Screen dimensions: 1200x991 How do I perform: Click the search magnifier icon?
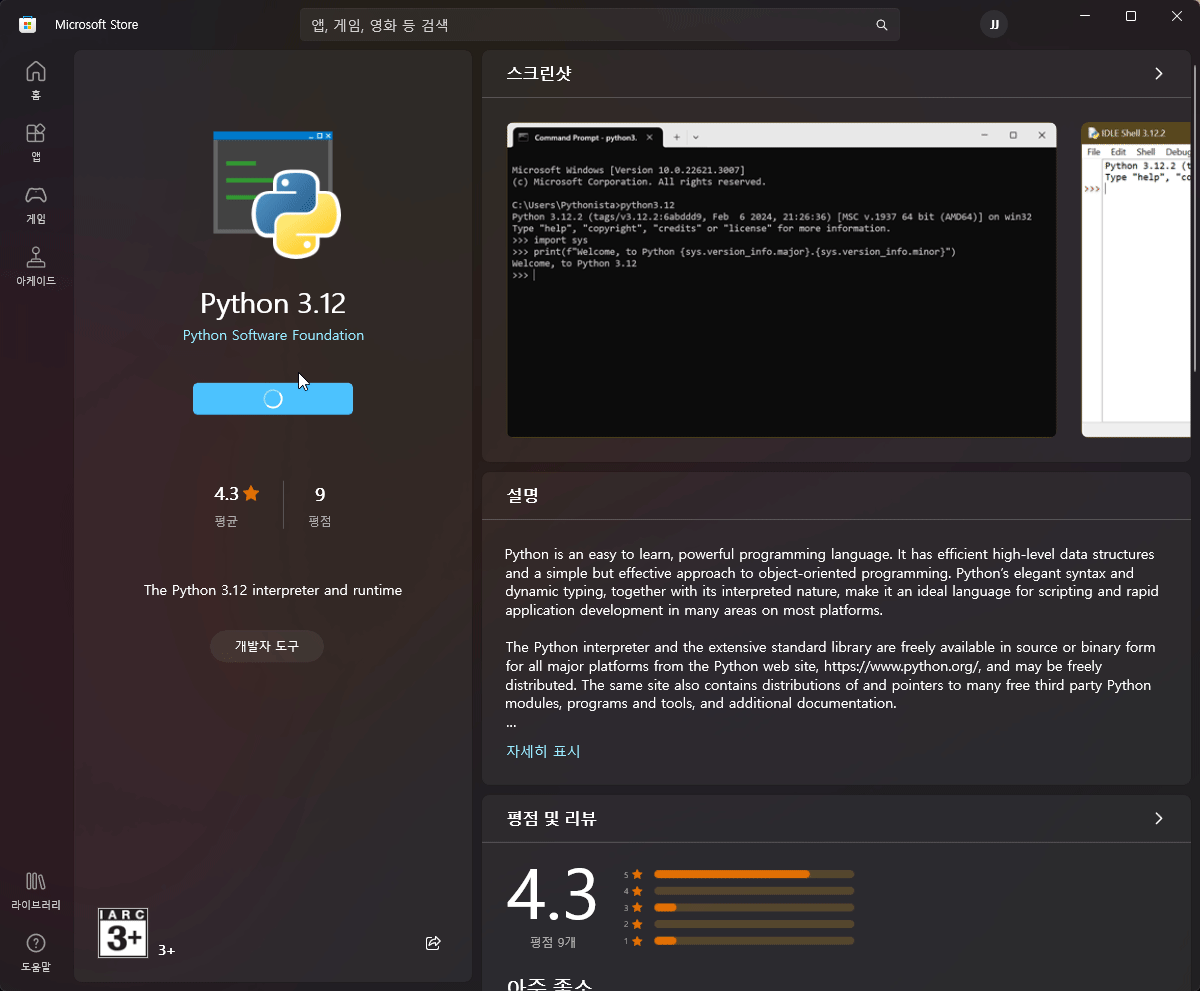point(881,25)
